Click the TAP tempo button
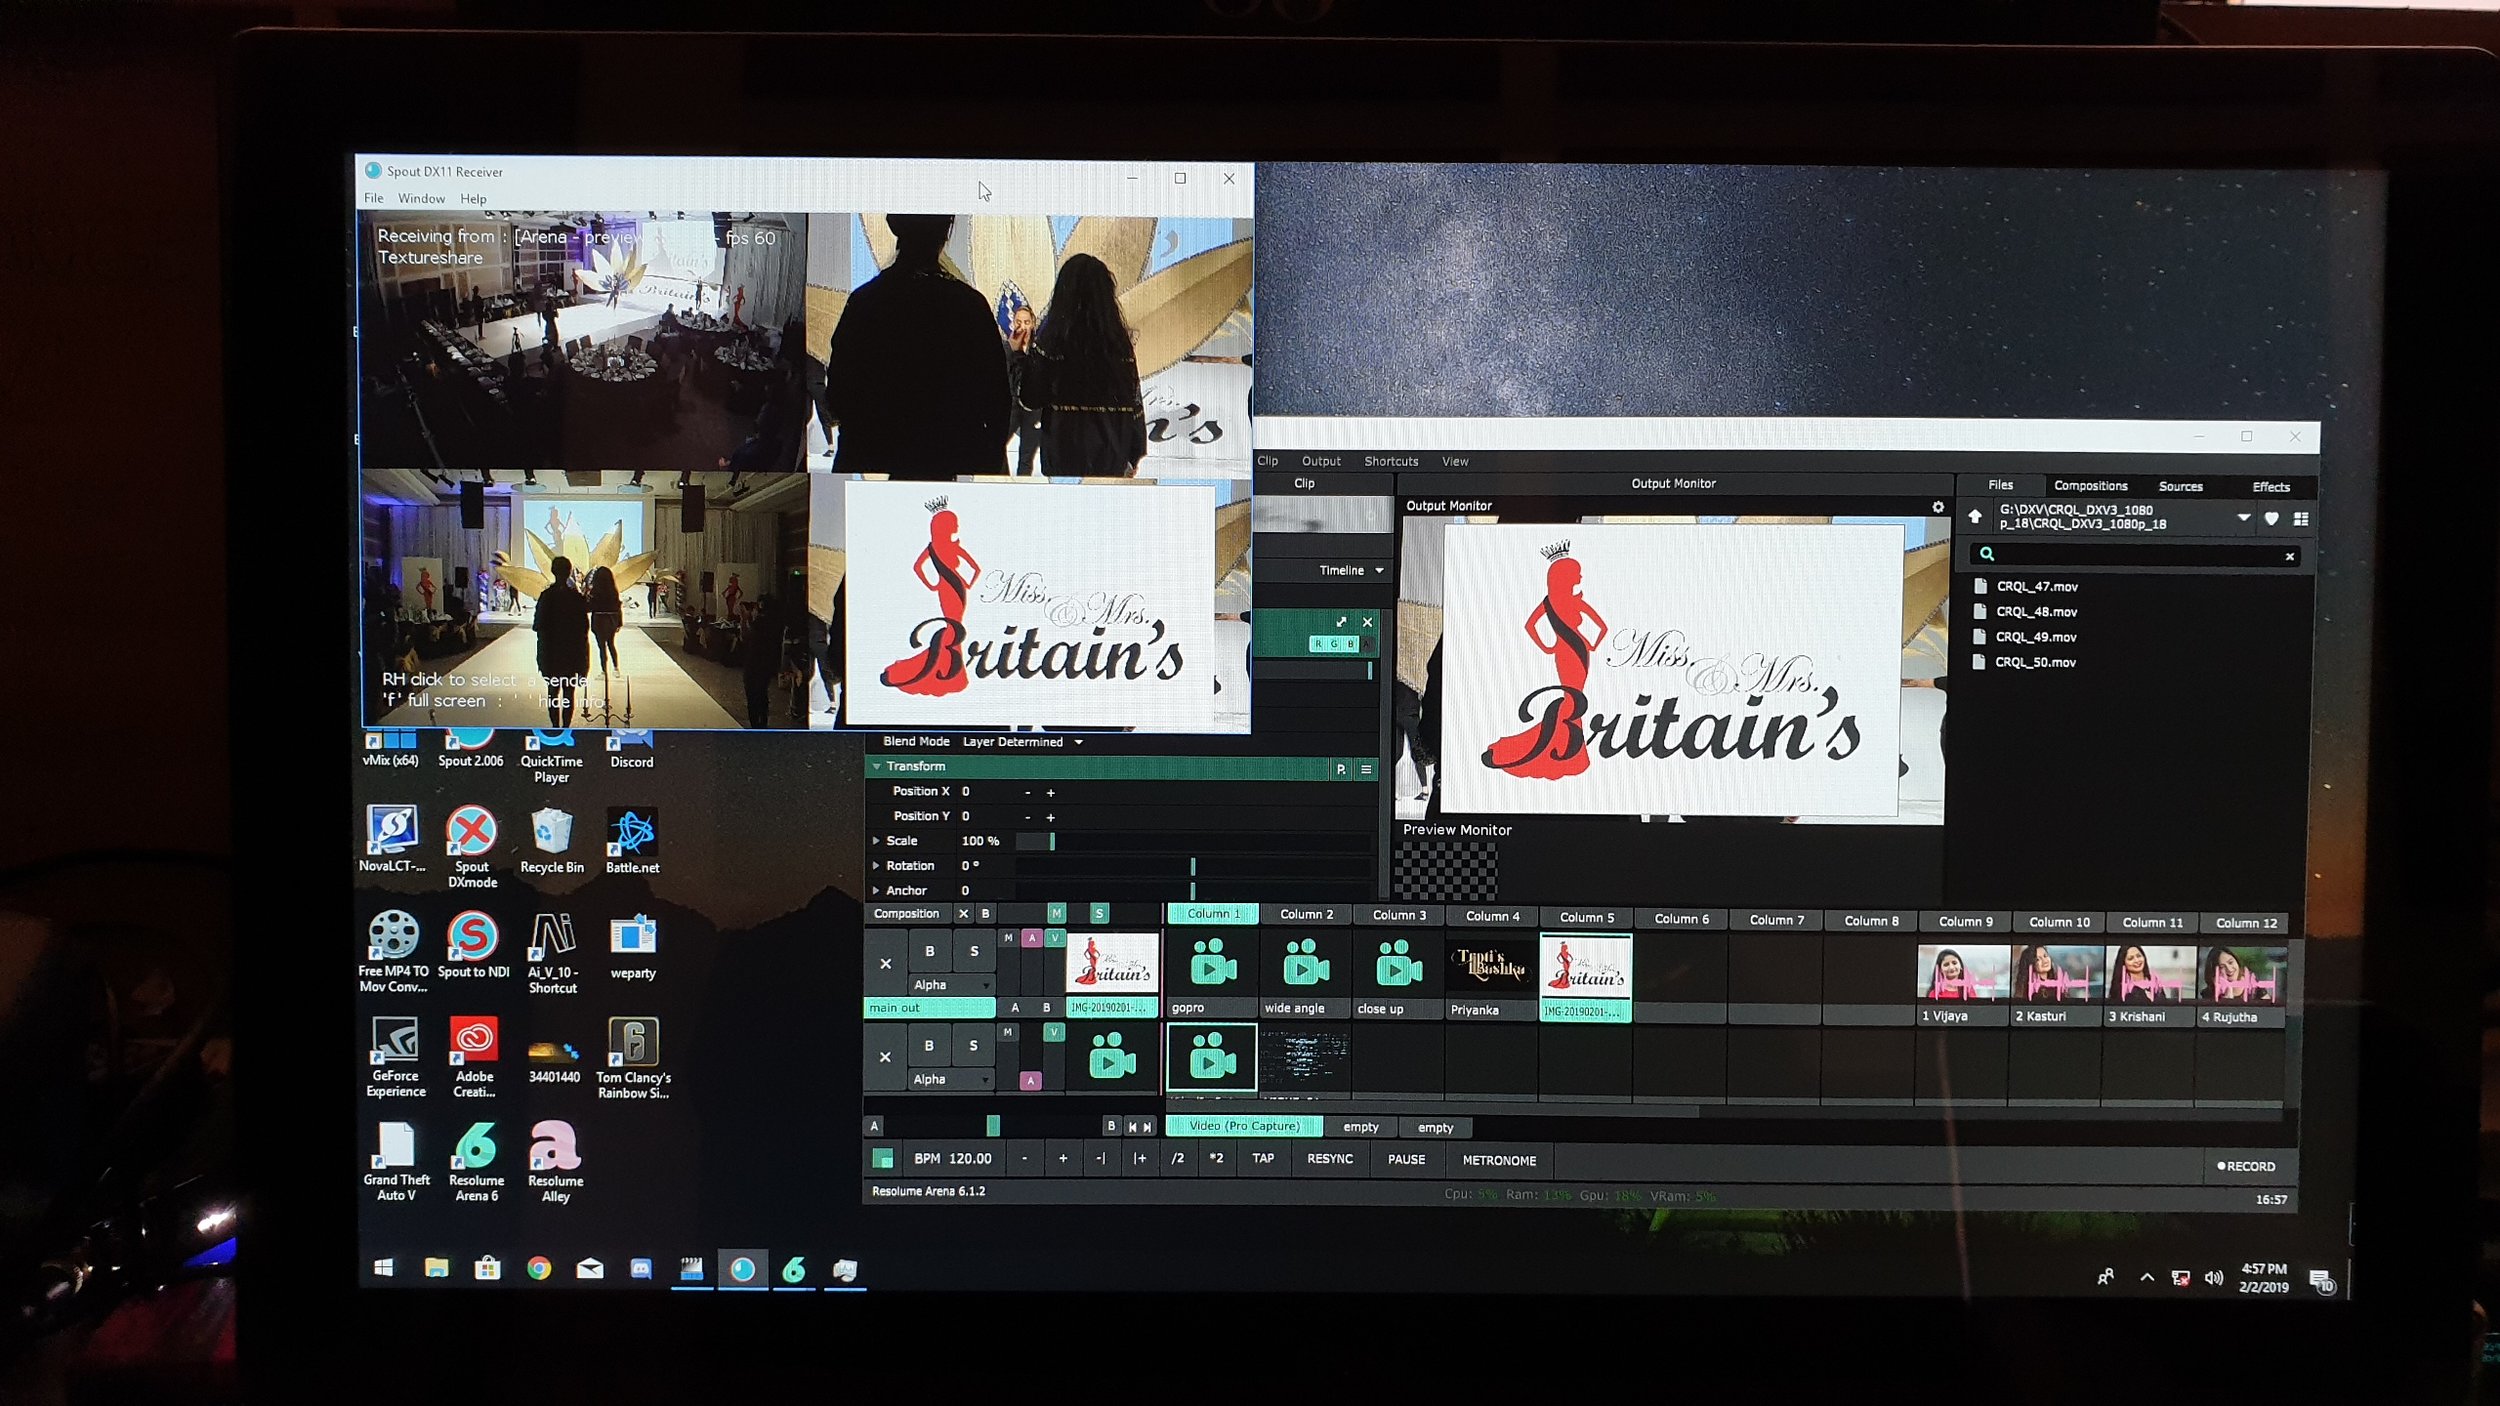The image size is (2500, 1406). point(1263,1158)
